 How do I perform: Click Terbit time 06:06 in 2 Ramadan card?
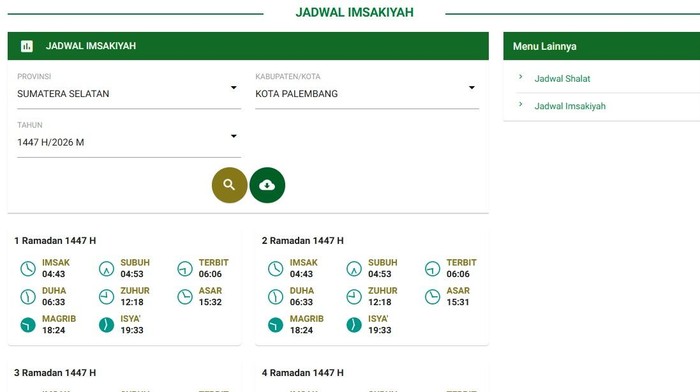pyautogui.click(x=458, y=274)
